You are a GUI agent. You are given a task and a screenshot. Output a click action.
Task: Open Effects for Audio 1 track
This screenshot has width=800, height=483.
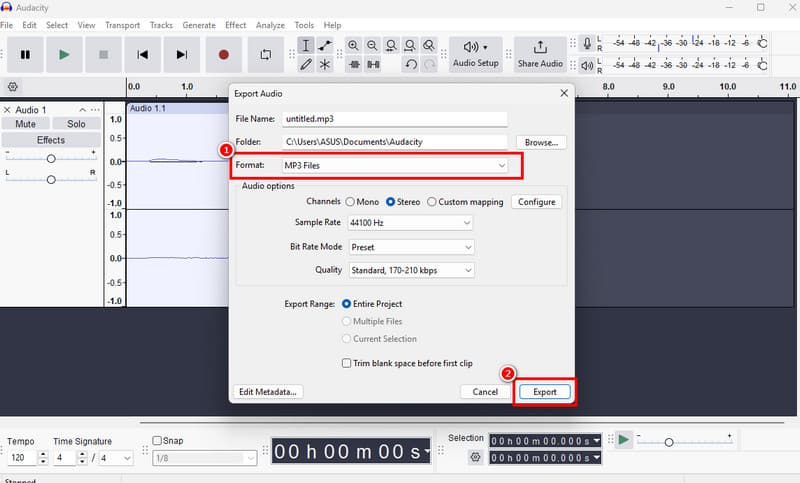[x=51, y=140]
